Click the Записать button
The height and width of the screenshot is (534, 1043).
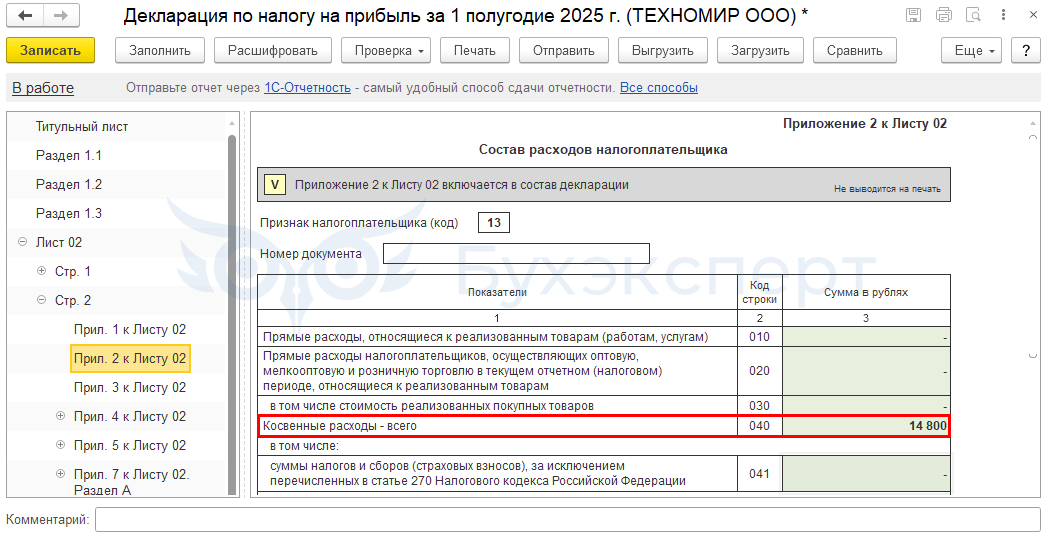point(51,51)
